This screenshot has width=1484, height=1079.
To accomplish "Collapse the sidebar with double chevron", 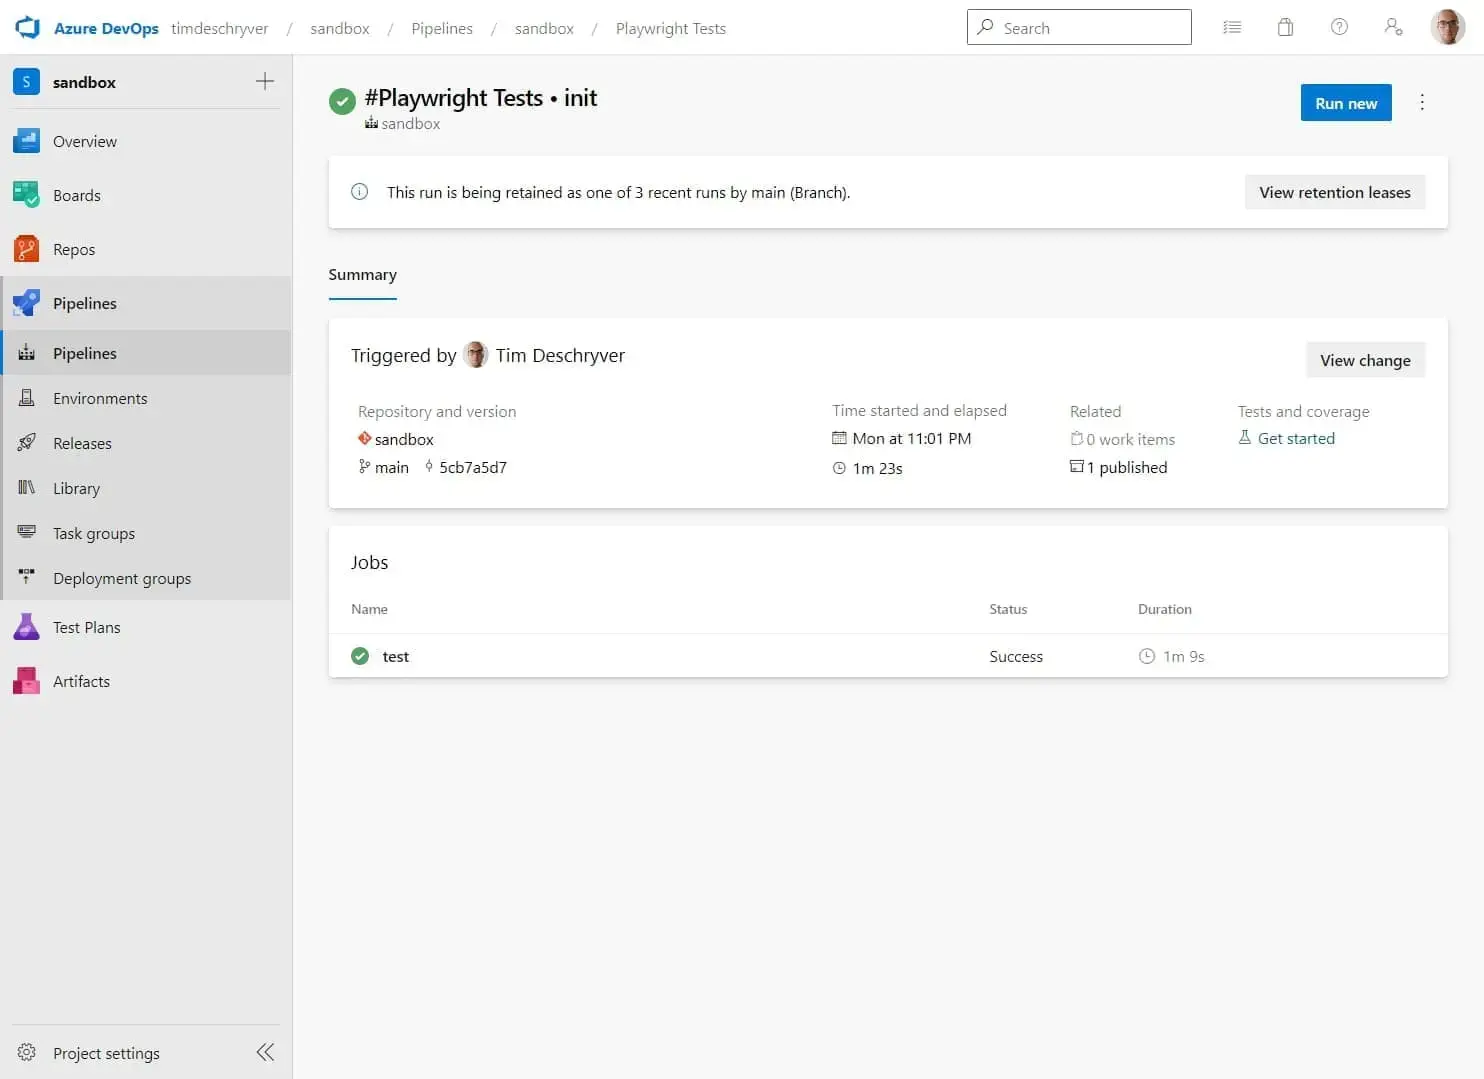I will tap(265, 1052).
